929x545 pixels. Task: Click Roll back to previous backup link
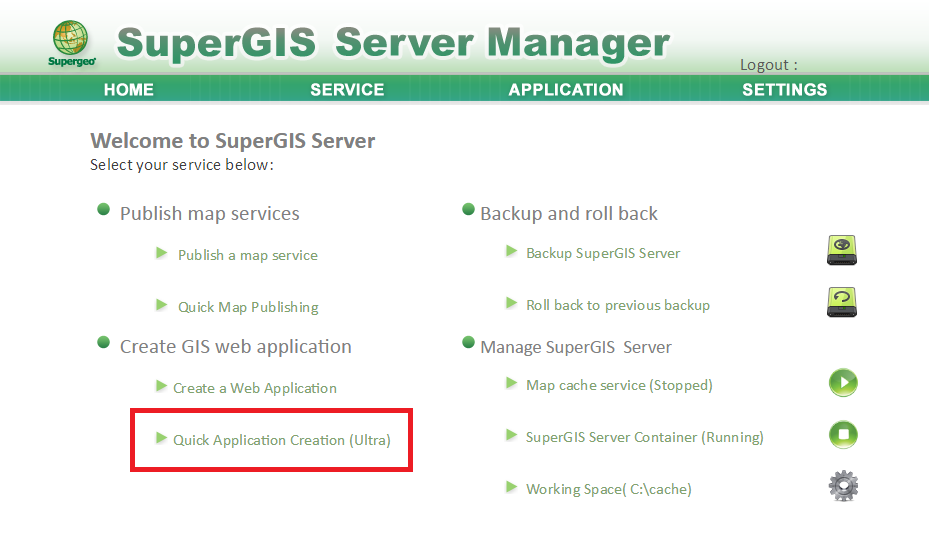click(618, 305)
